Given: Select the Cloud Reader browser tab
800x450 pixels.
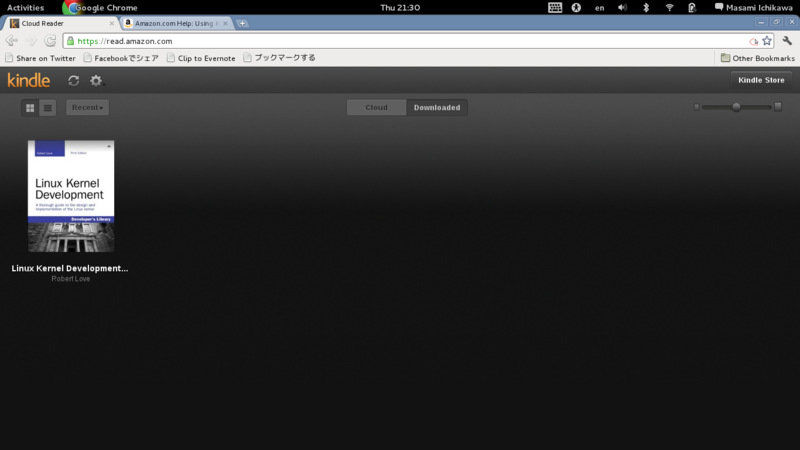Looking at the screenshot, I should pos(61,23).
